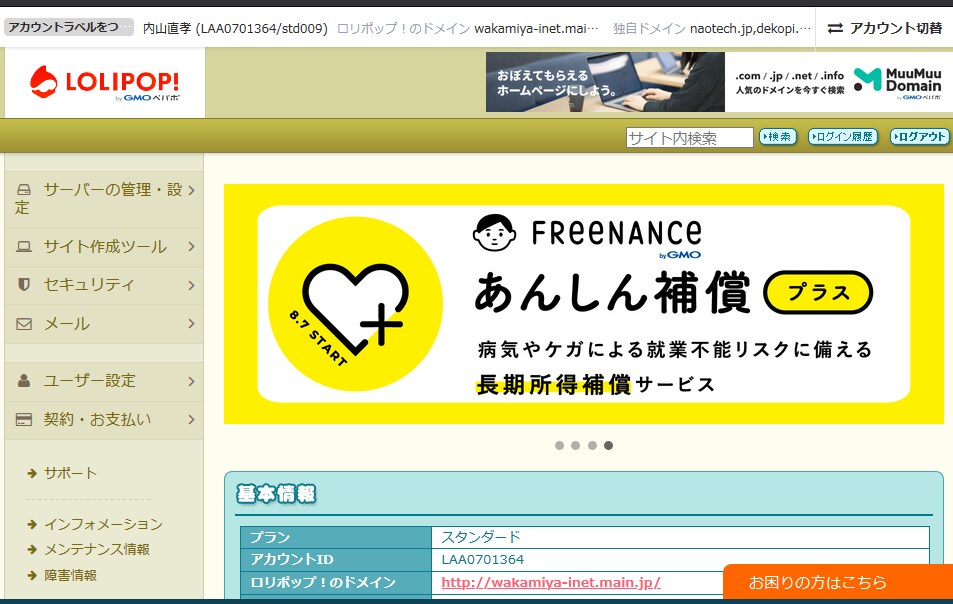Click アカウントラベルをつ… label button
953x604 pixels.
tap(69, 27)
